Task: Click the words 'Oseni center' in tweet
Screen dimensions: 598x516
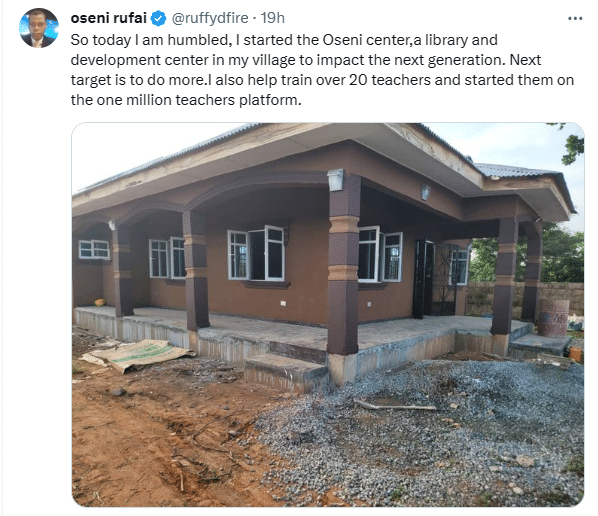Action: pos(366,40)
